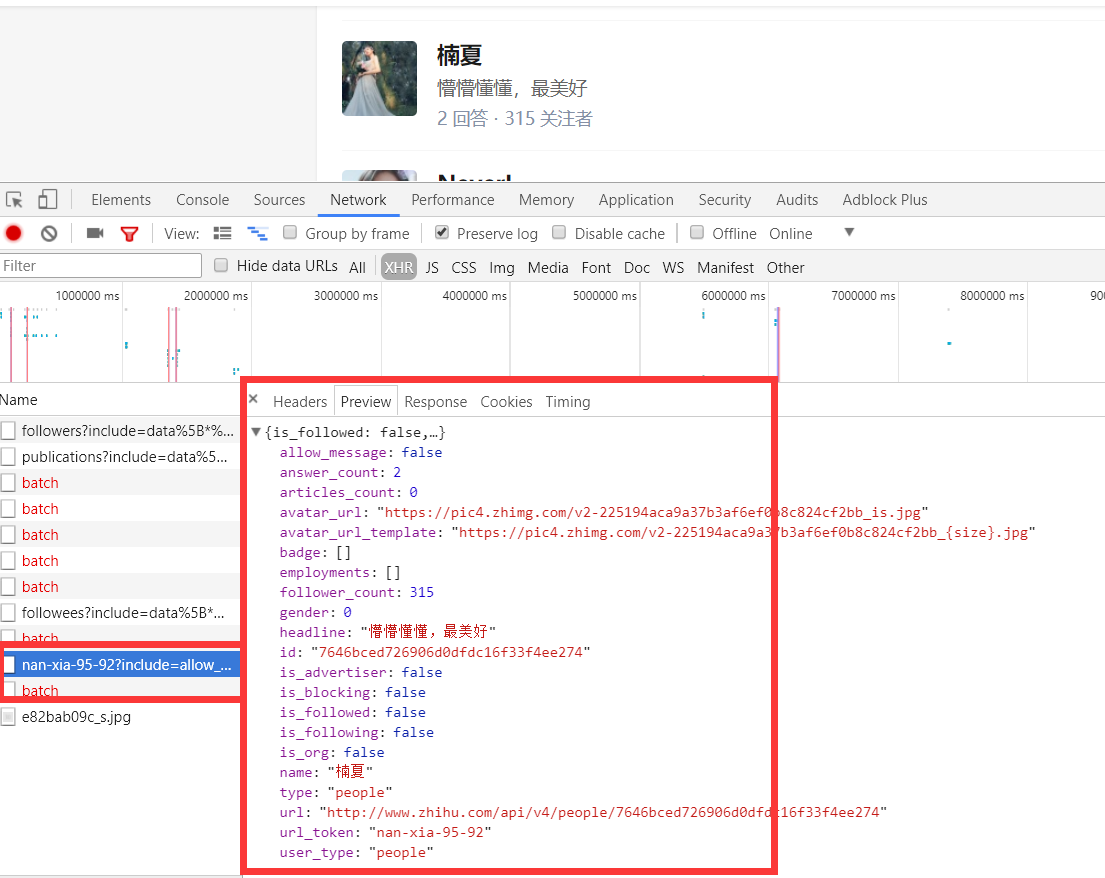Select the Preview tab
This screenshot has height=878, width=1105.
point(366,402)
